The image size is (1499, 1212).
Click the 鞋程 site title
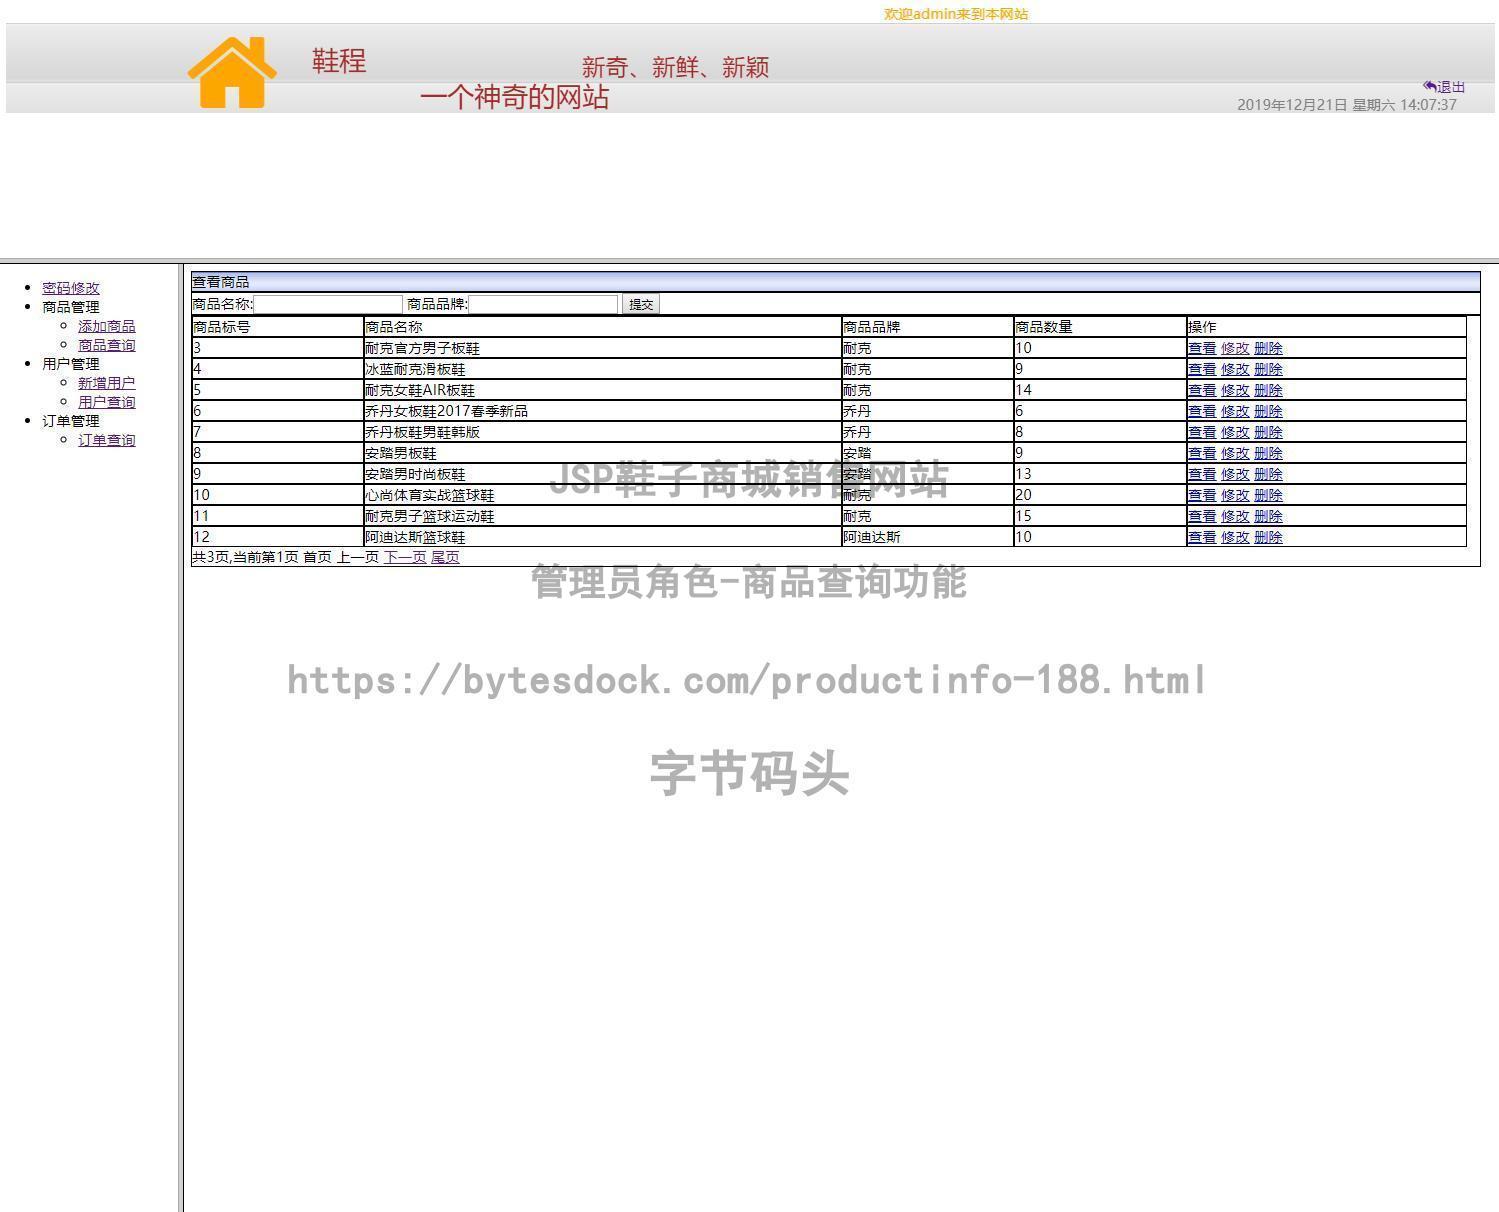point(339,61)
